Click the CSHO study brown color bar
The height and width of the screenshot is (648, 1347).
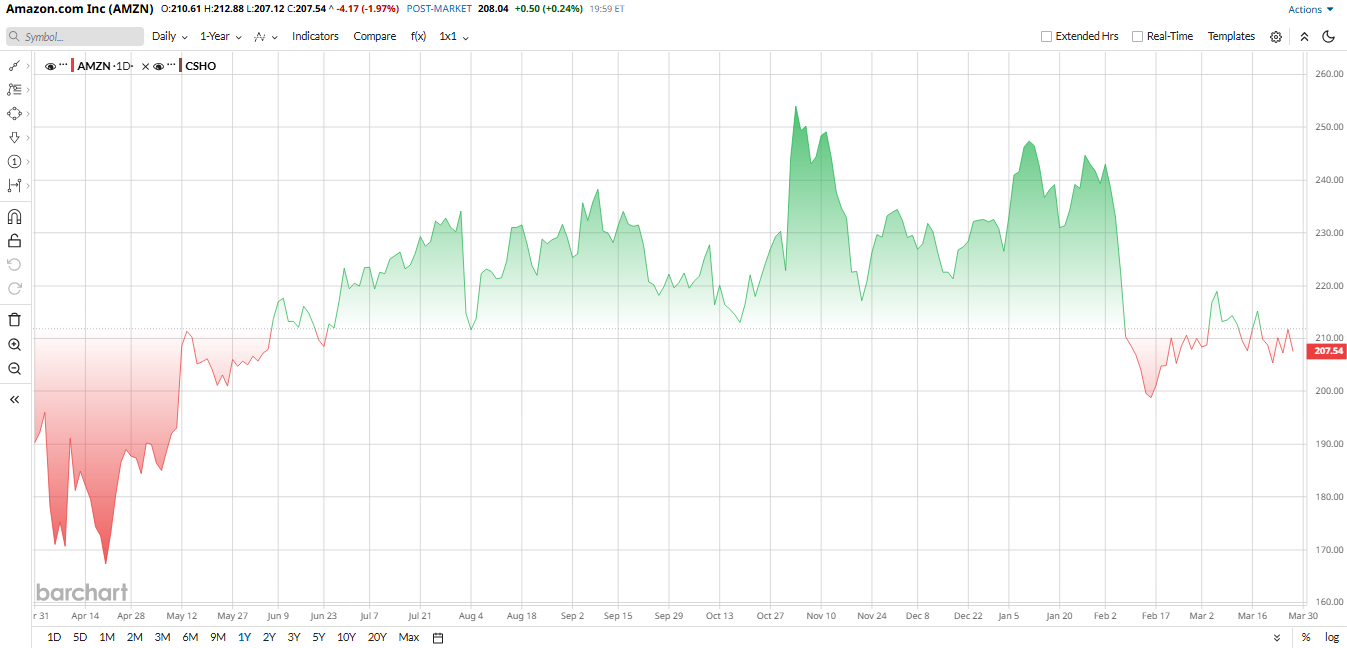(x=181, y=66)
